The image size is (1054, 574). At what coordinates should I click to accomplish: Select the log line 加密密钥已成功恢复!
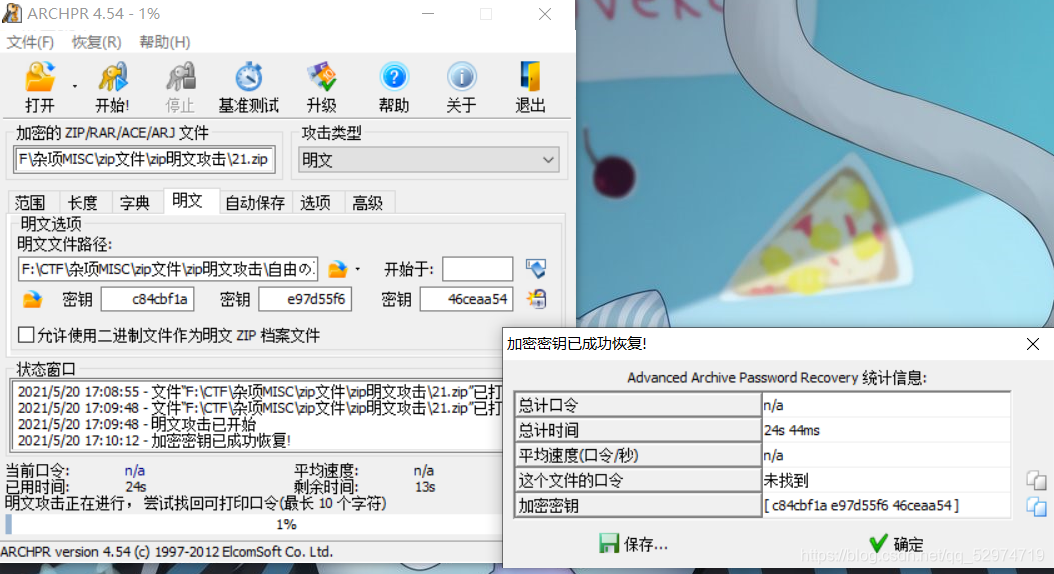[x=154, y=441]
